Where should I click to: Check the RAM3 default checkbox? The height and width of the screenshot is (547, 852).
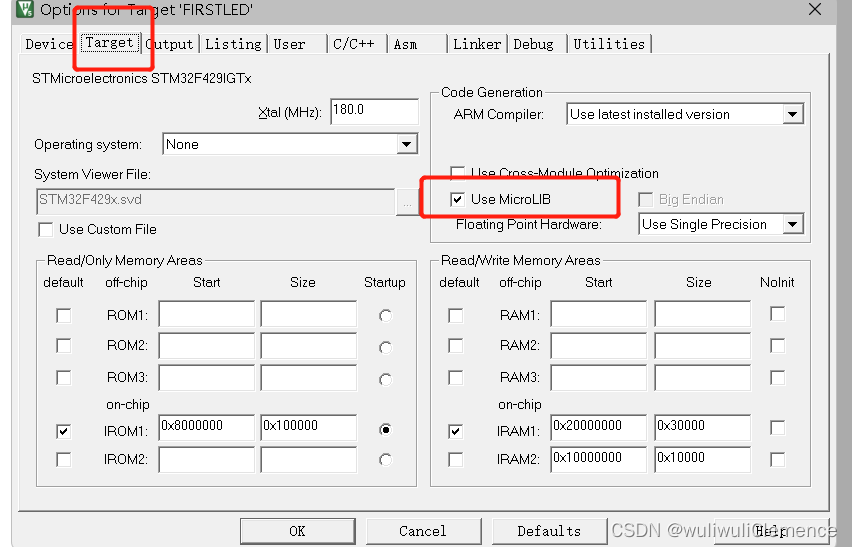[x=455, y=378]
